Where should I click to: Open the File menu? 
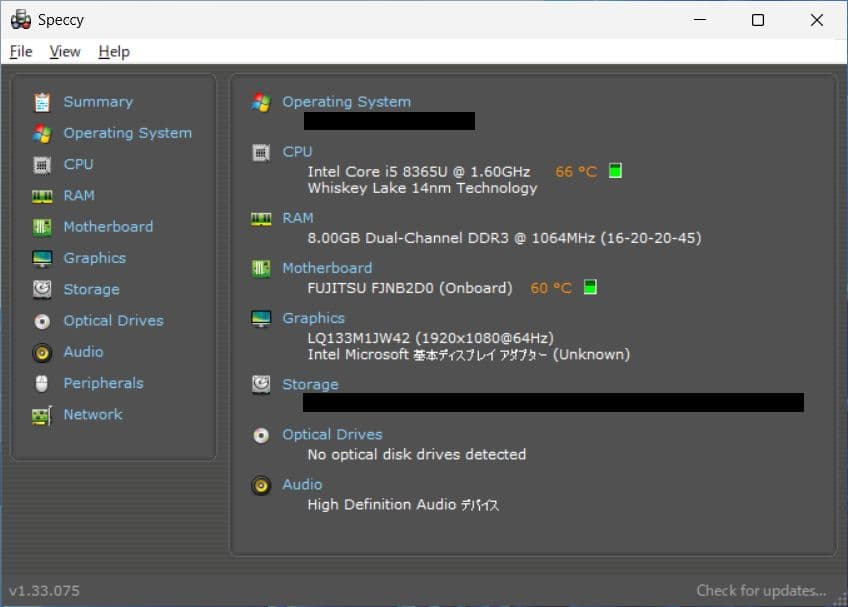(21, 52)
